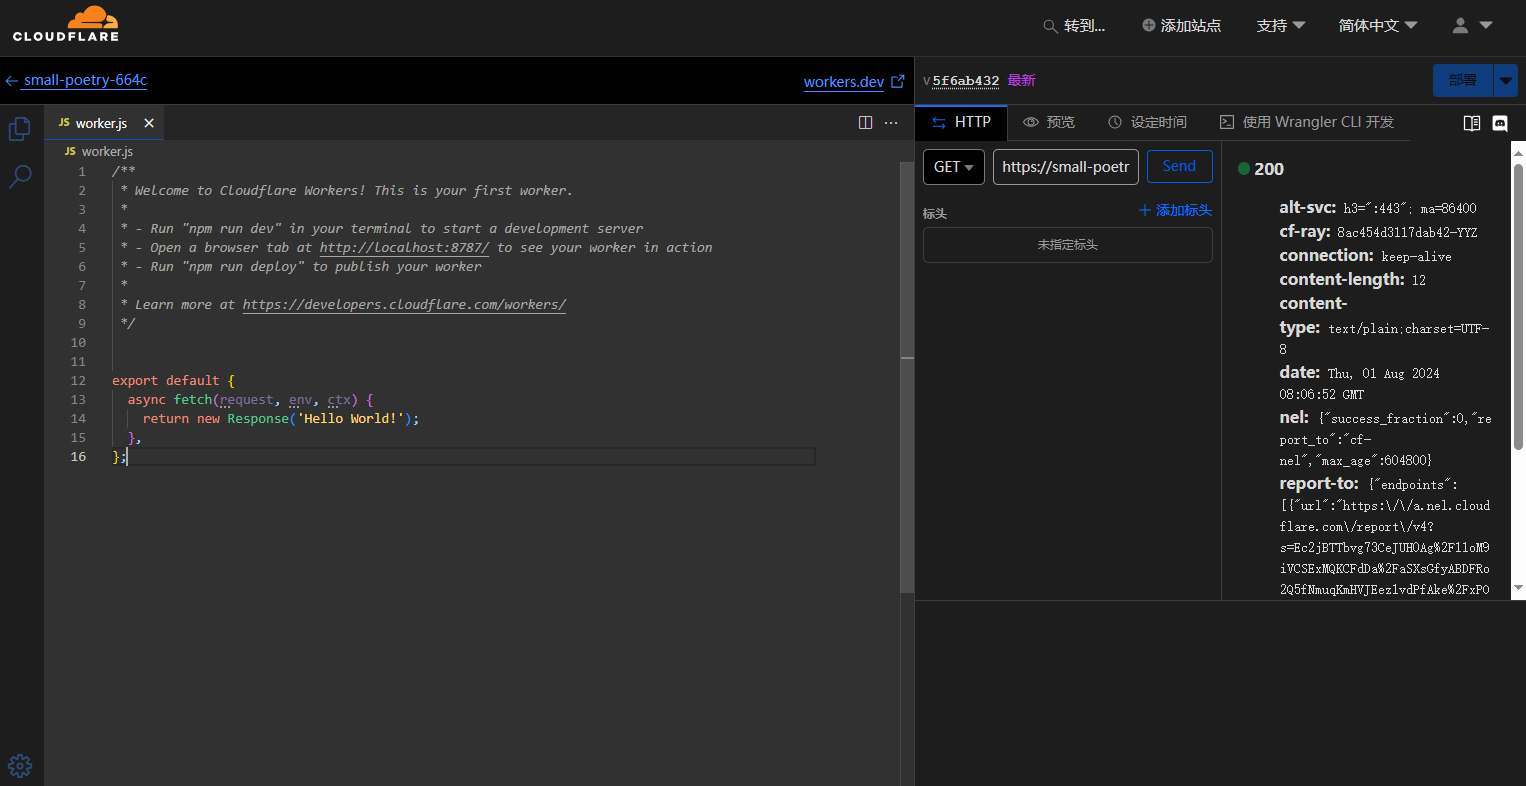Open the settings gear in editor sidebar
Screen dimensions: 1526x786
tap(20, 766)
